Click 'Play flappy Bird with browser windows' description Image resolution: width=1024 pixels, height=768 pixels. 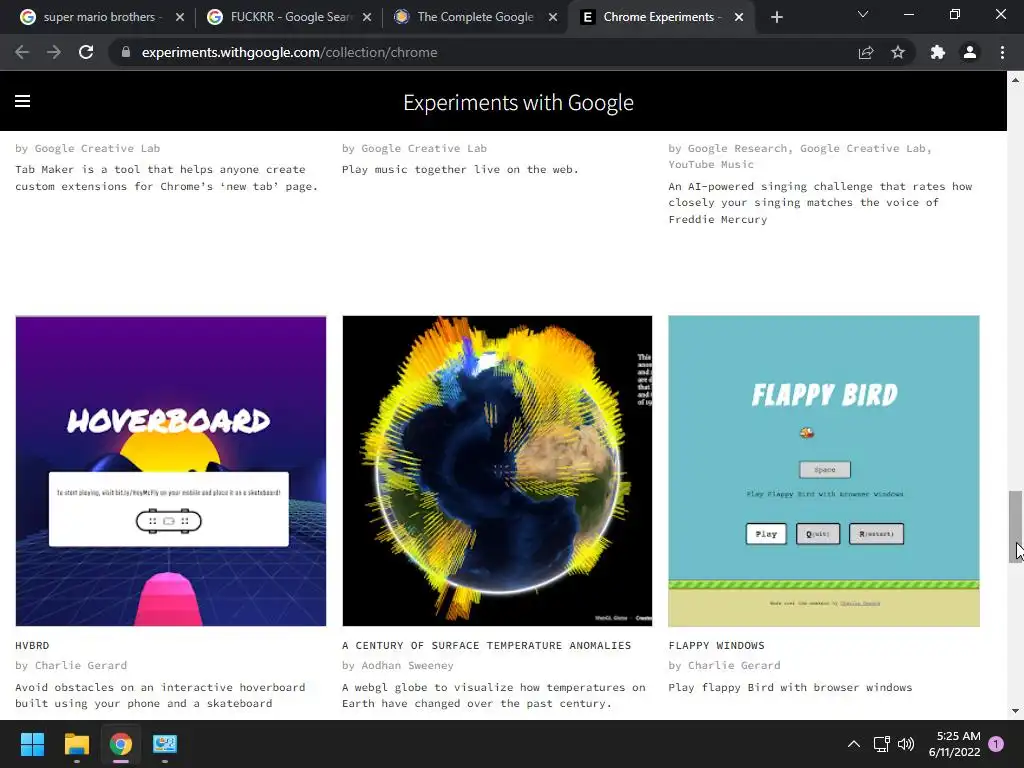point(790,687)
